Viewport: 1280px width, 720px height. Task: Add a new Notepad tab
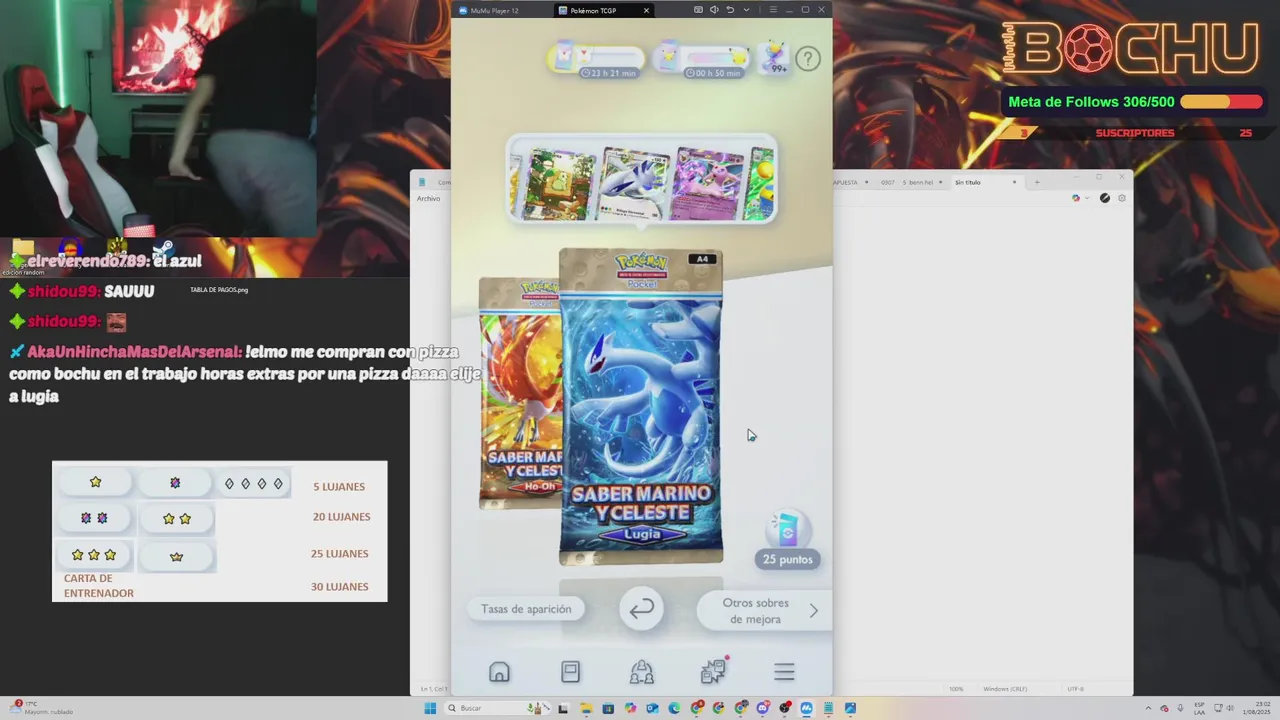1037,182
